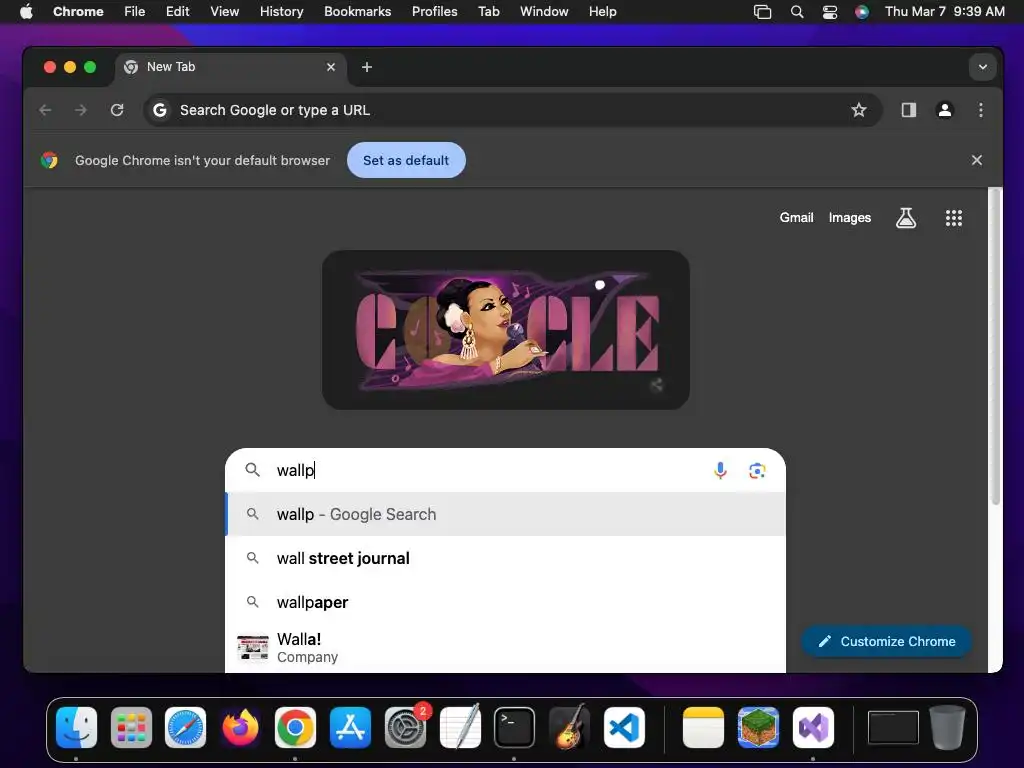Open the Bookmarks menu

357,11
